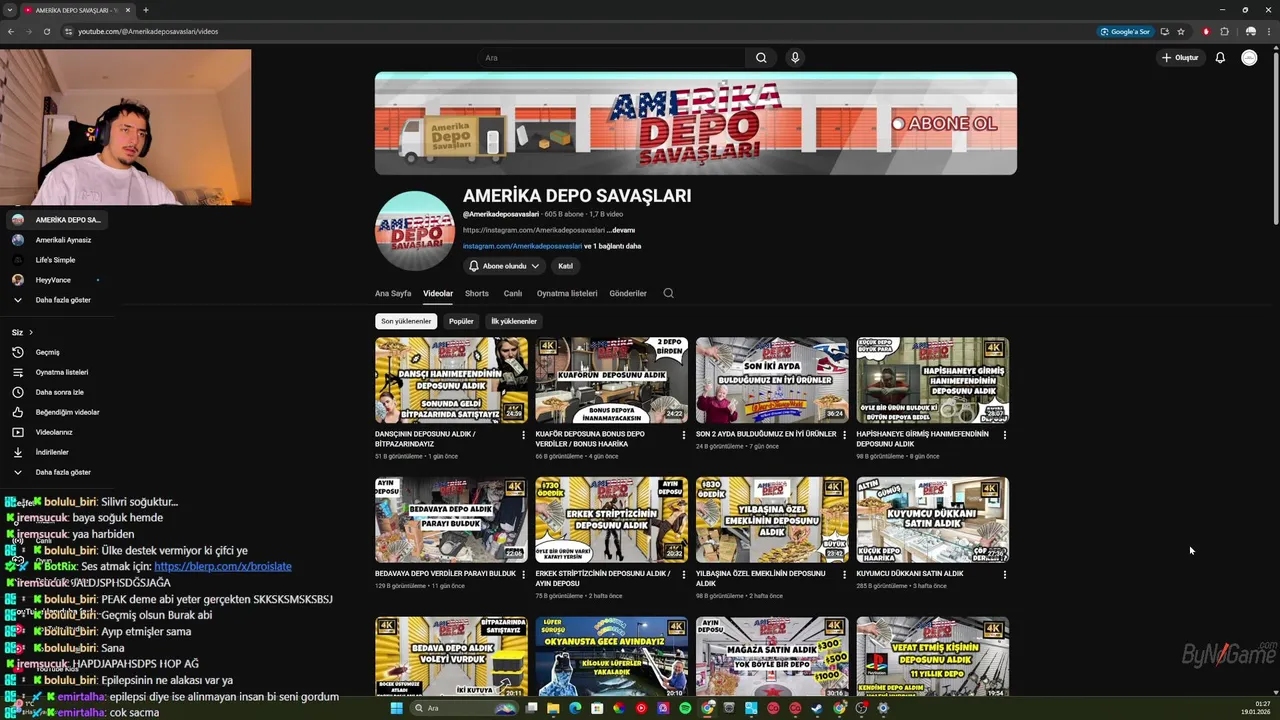Viewport: 1280px width, 720px height.
Task: Open File Explorer from the taskbar
Action: point(552,708)
